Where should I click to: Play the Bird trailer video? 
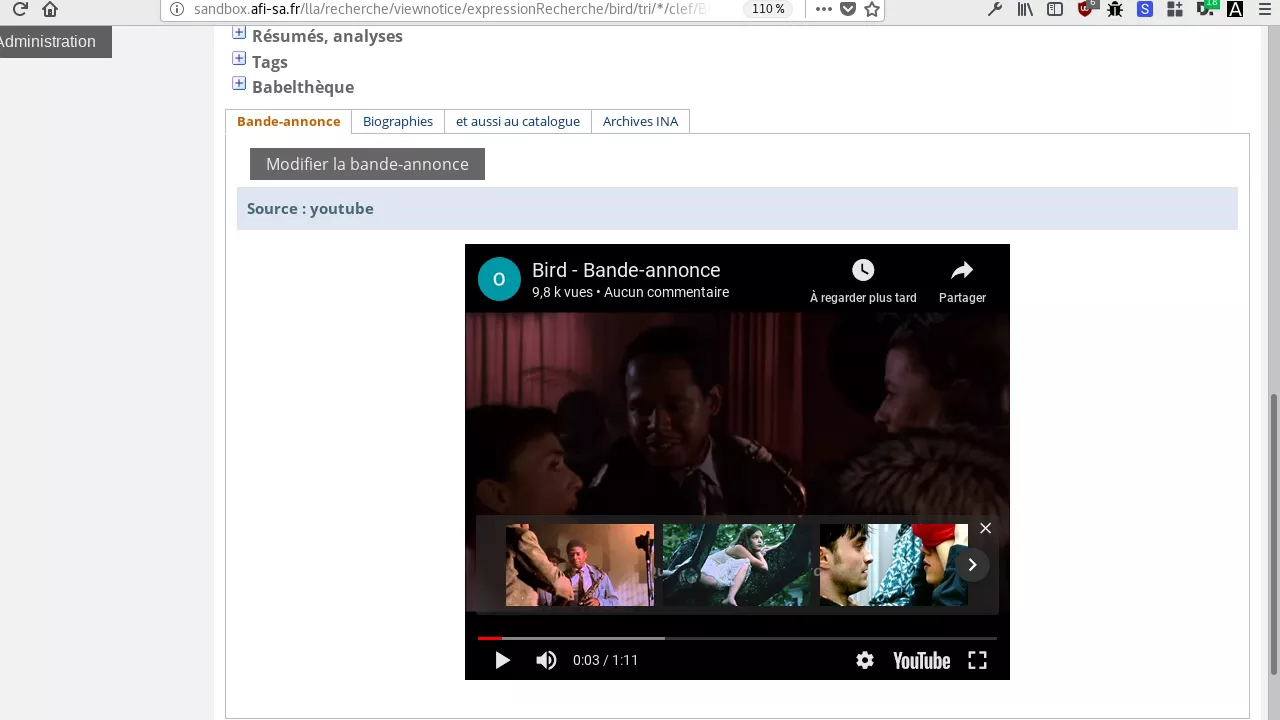point(502,660)
